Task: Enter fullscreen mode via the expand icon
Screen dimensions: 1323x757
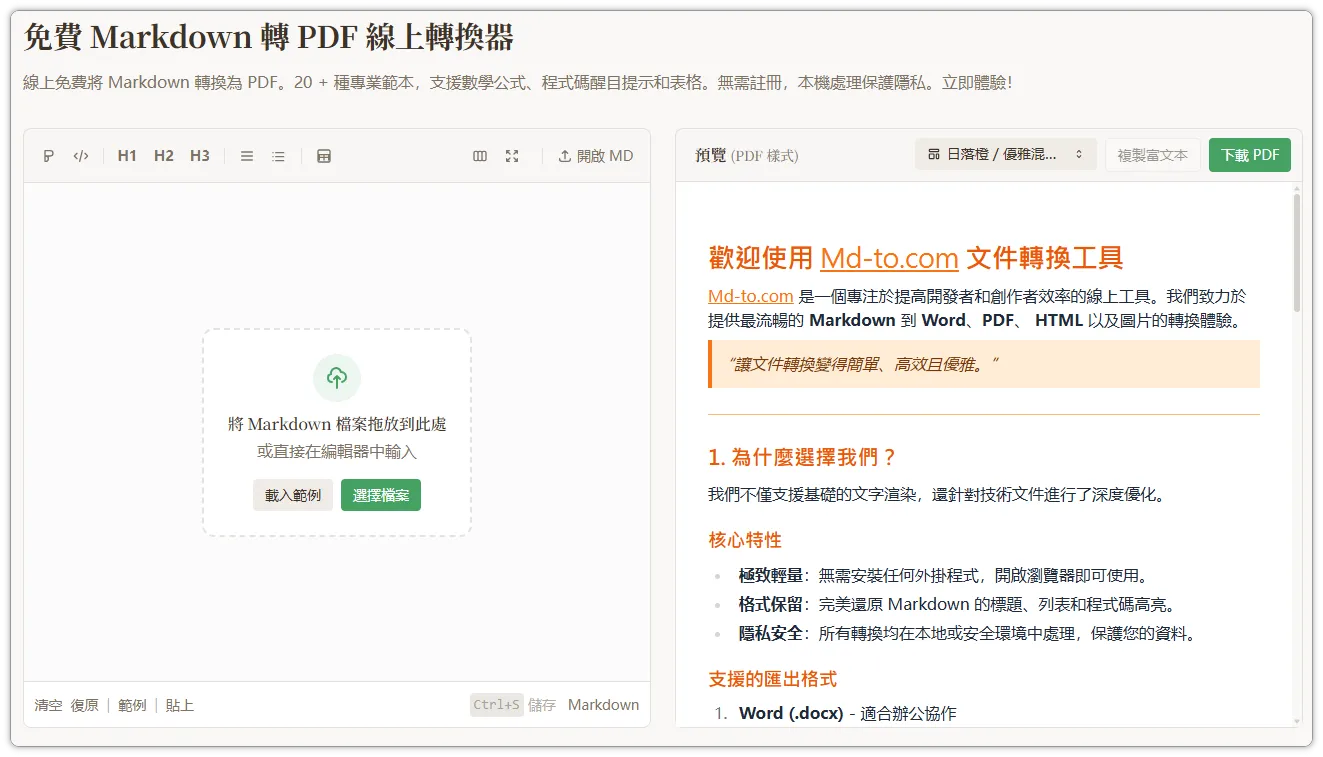Action: [512, 155]
